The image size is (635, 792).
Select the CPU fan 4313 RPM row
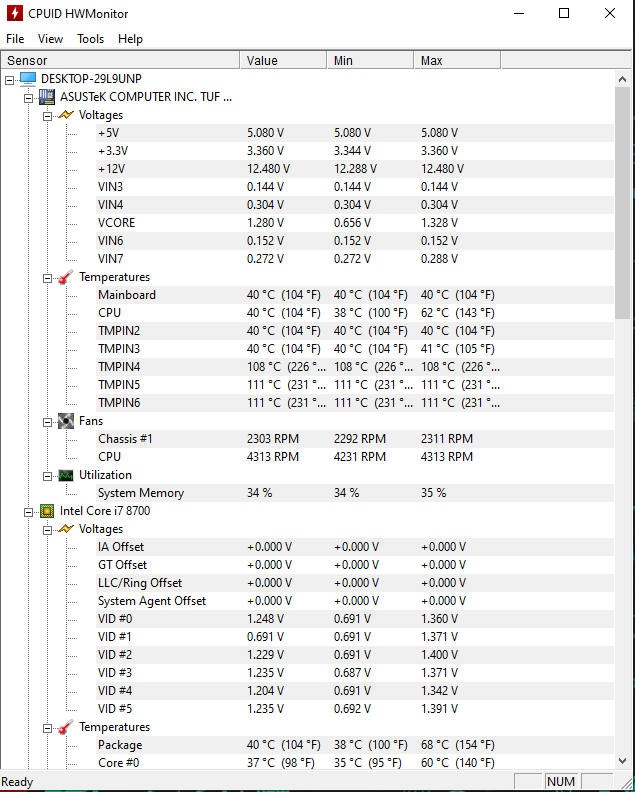point(355,457)
